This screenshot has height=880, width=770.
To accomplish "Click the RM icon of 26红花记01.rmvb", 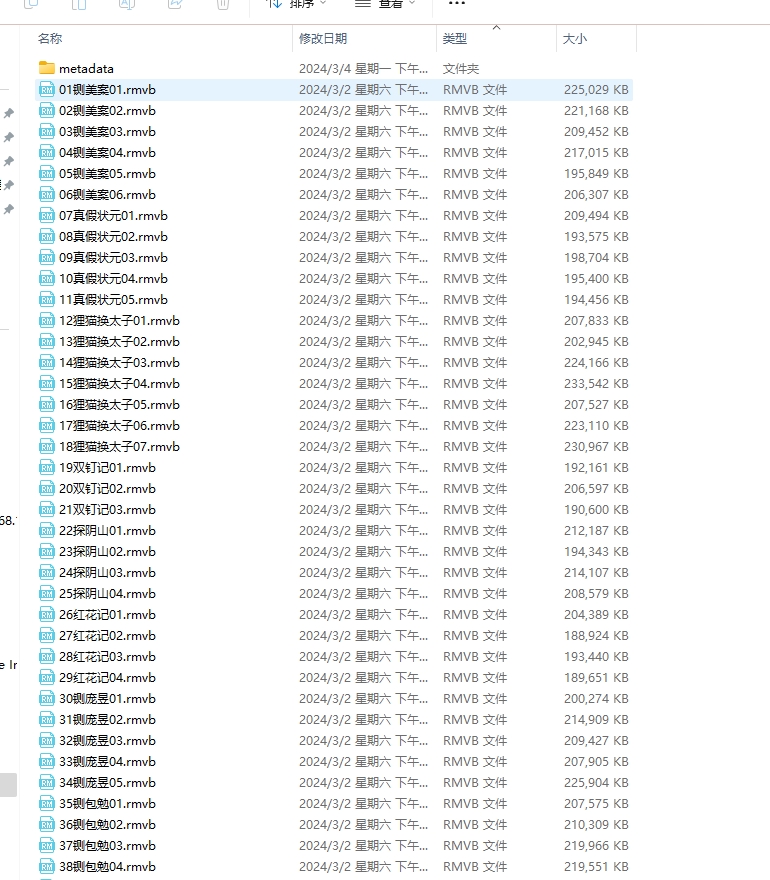I will tap(47, 615).
